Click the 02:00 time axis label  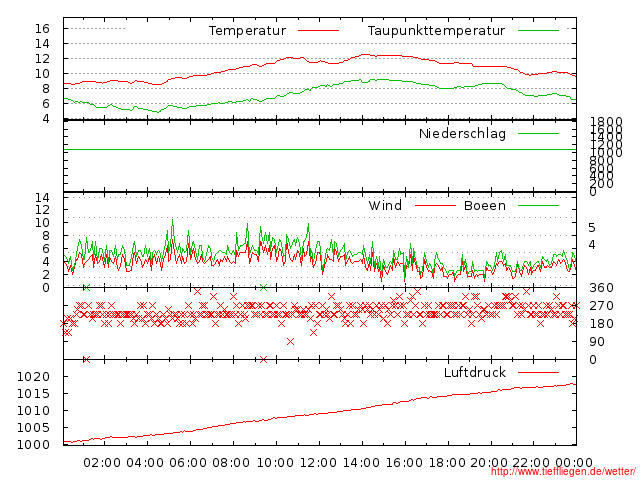click(102, 462)
